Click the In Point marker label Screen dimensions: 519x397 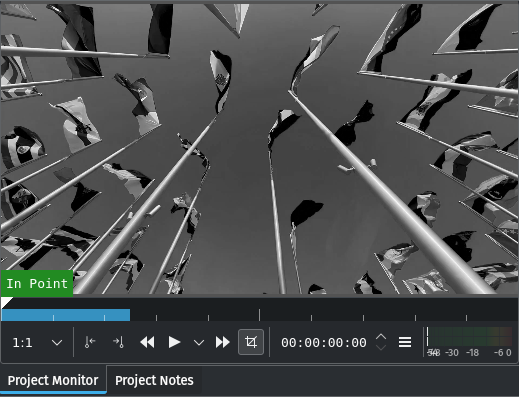tap(37, 283)
